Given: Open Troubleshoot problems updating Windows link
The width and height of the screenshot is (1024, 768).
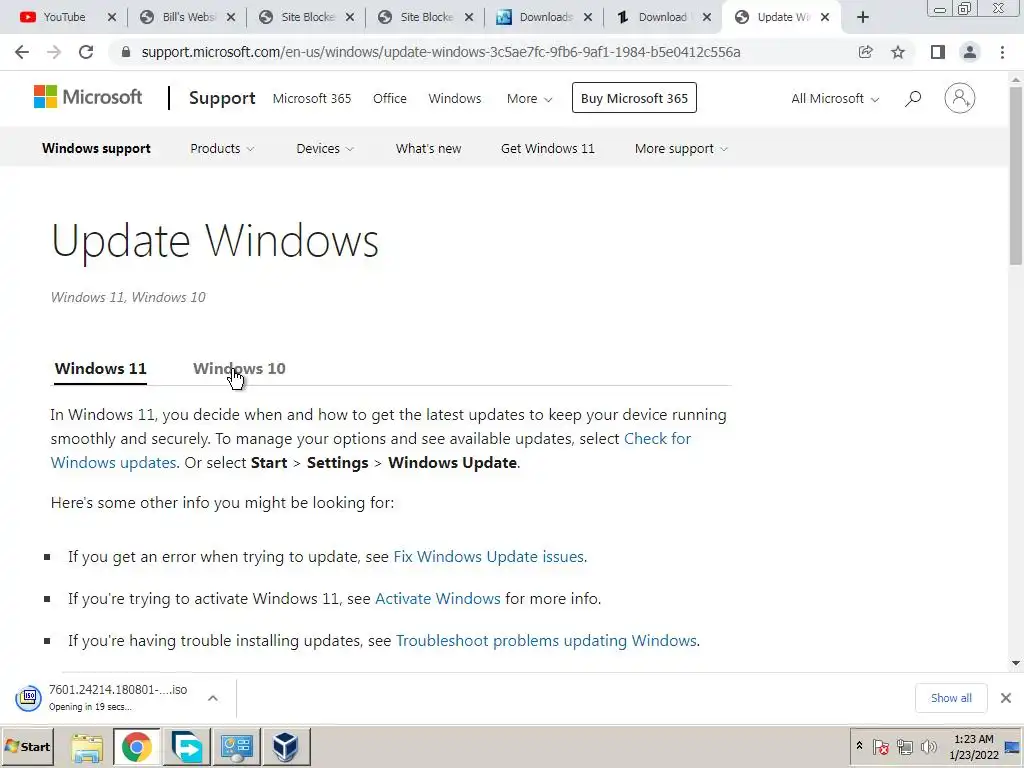Looking at the screenshot, I should coord(546,641).
